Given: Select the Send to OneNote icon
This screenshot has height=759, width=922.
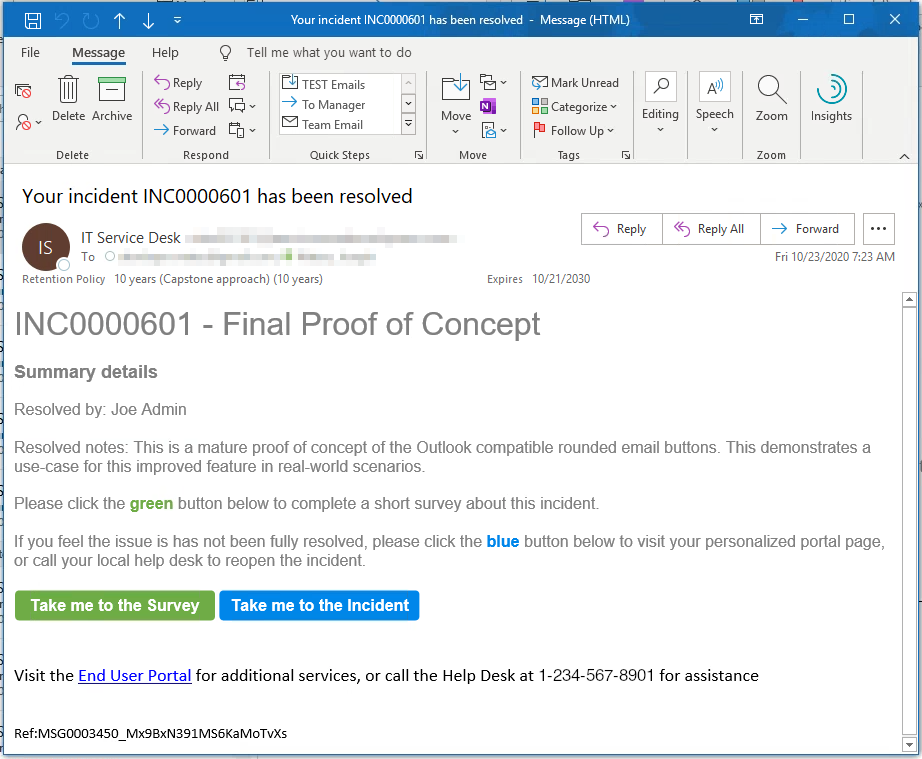Looking at the screenshot, I should [x=490, y=106].
